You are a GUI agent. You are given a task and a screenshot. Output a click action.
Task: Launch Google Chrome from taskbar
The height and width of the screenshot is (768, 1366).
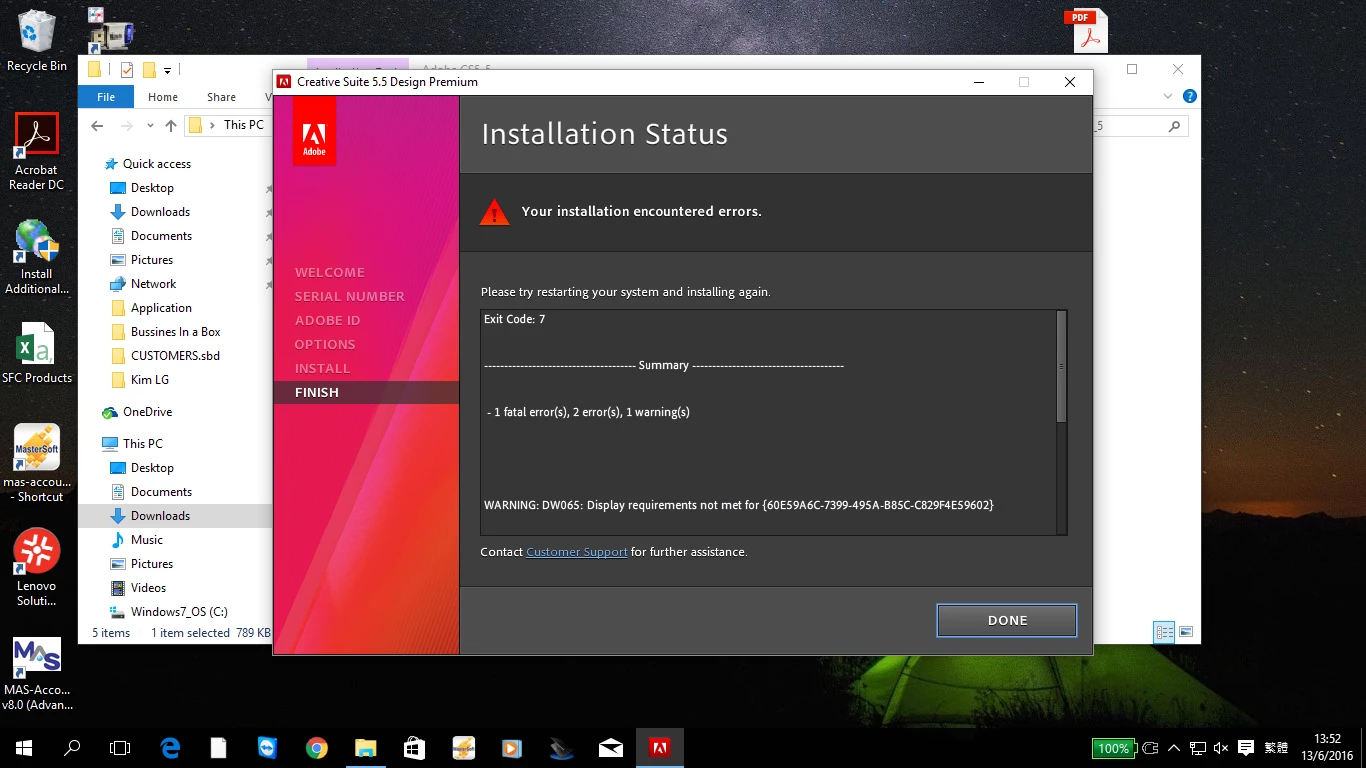(316, 747)
